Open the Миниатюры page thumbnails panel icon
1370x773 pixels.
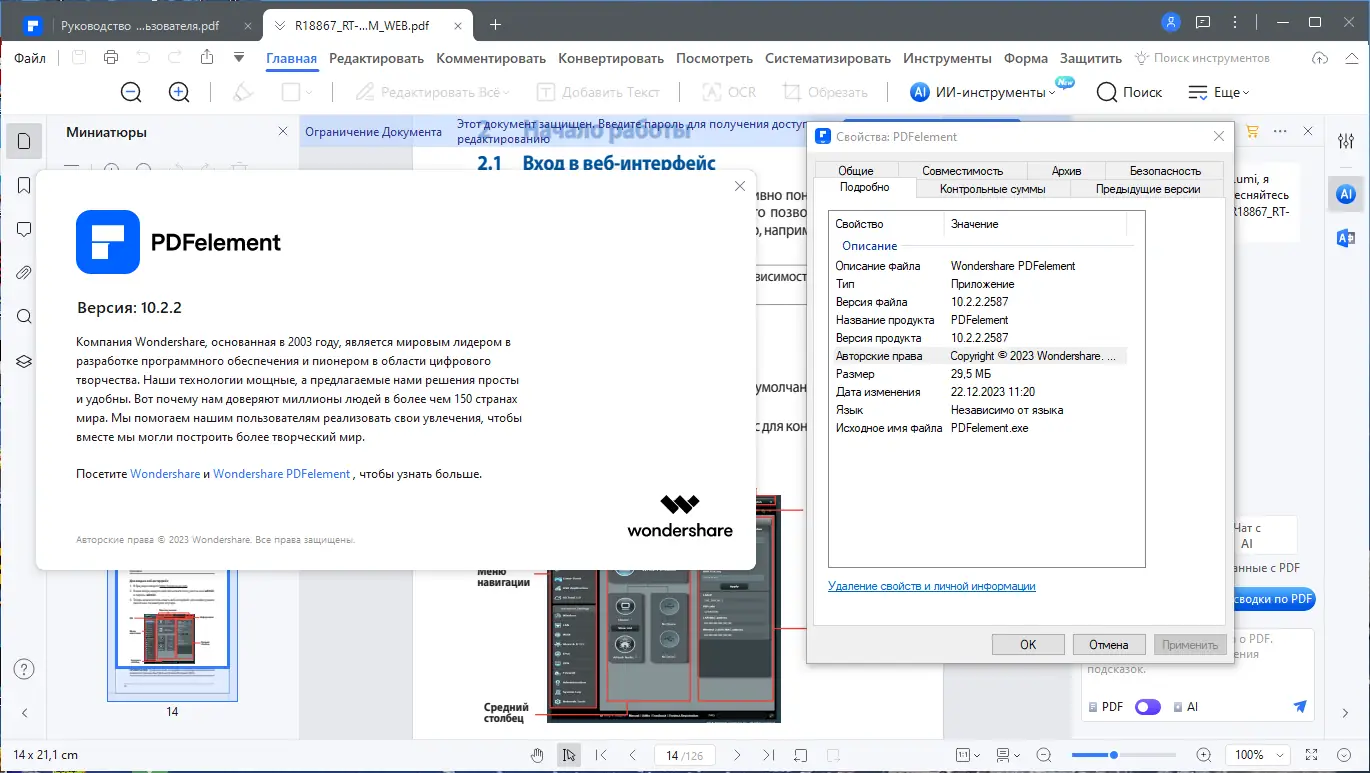[x=24, y=141]
